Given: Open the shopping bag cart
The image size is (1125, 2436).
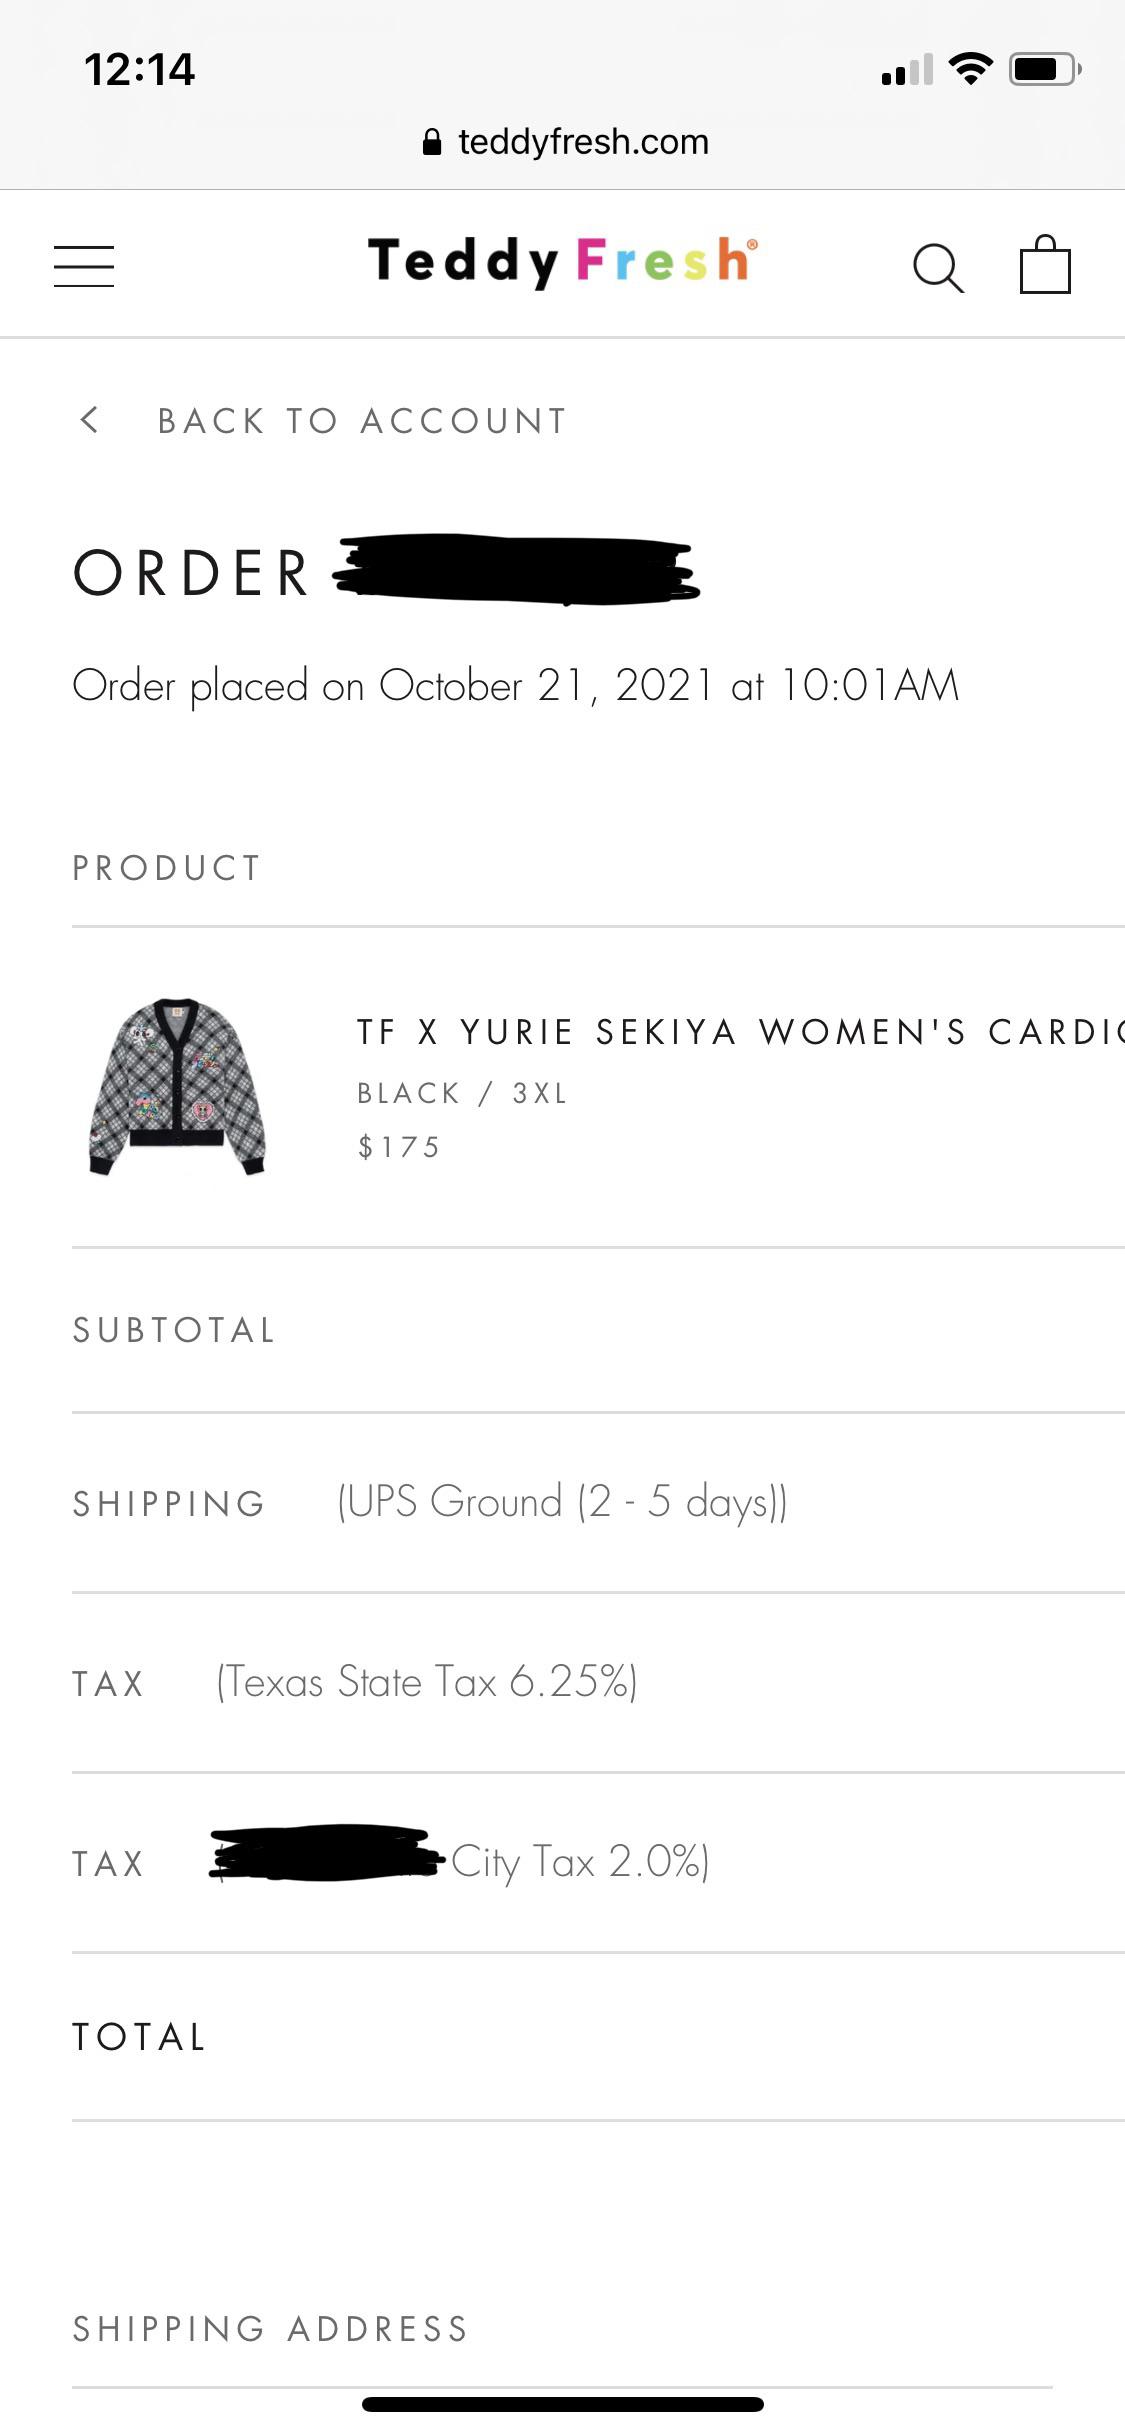Looking at the screenshot, I should coord(1045,265).
